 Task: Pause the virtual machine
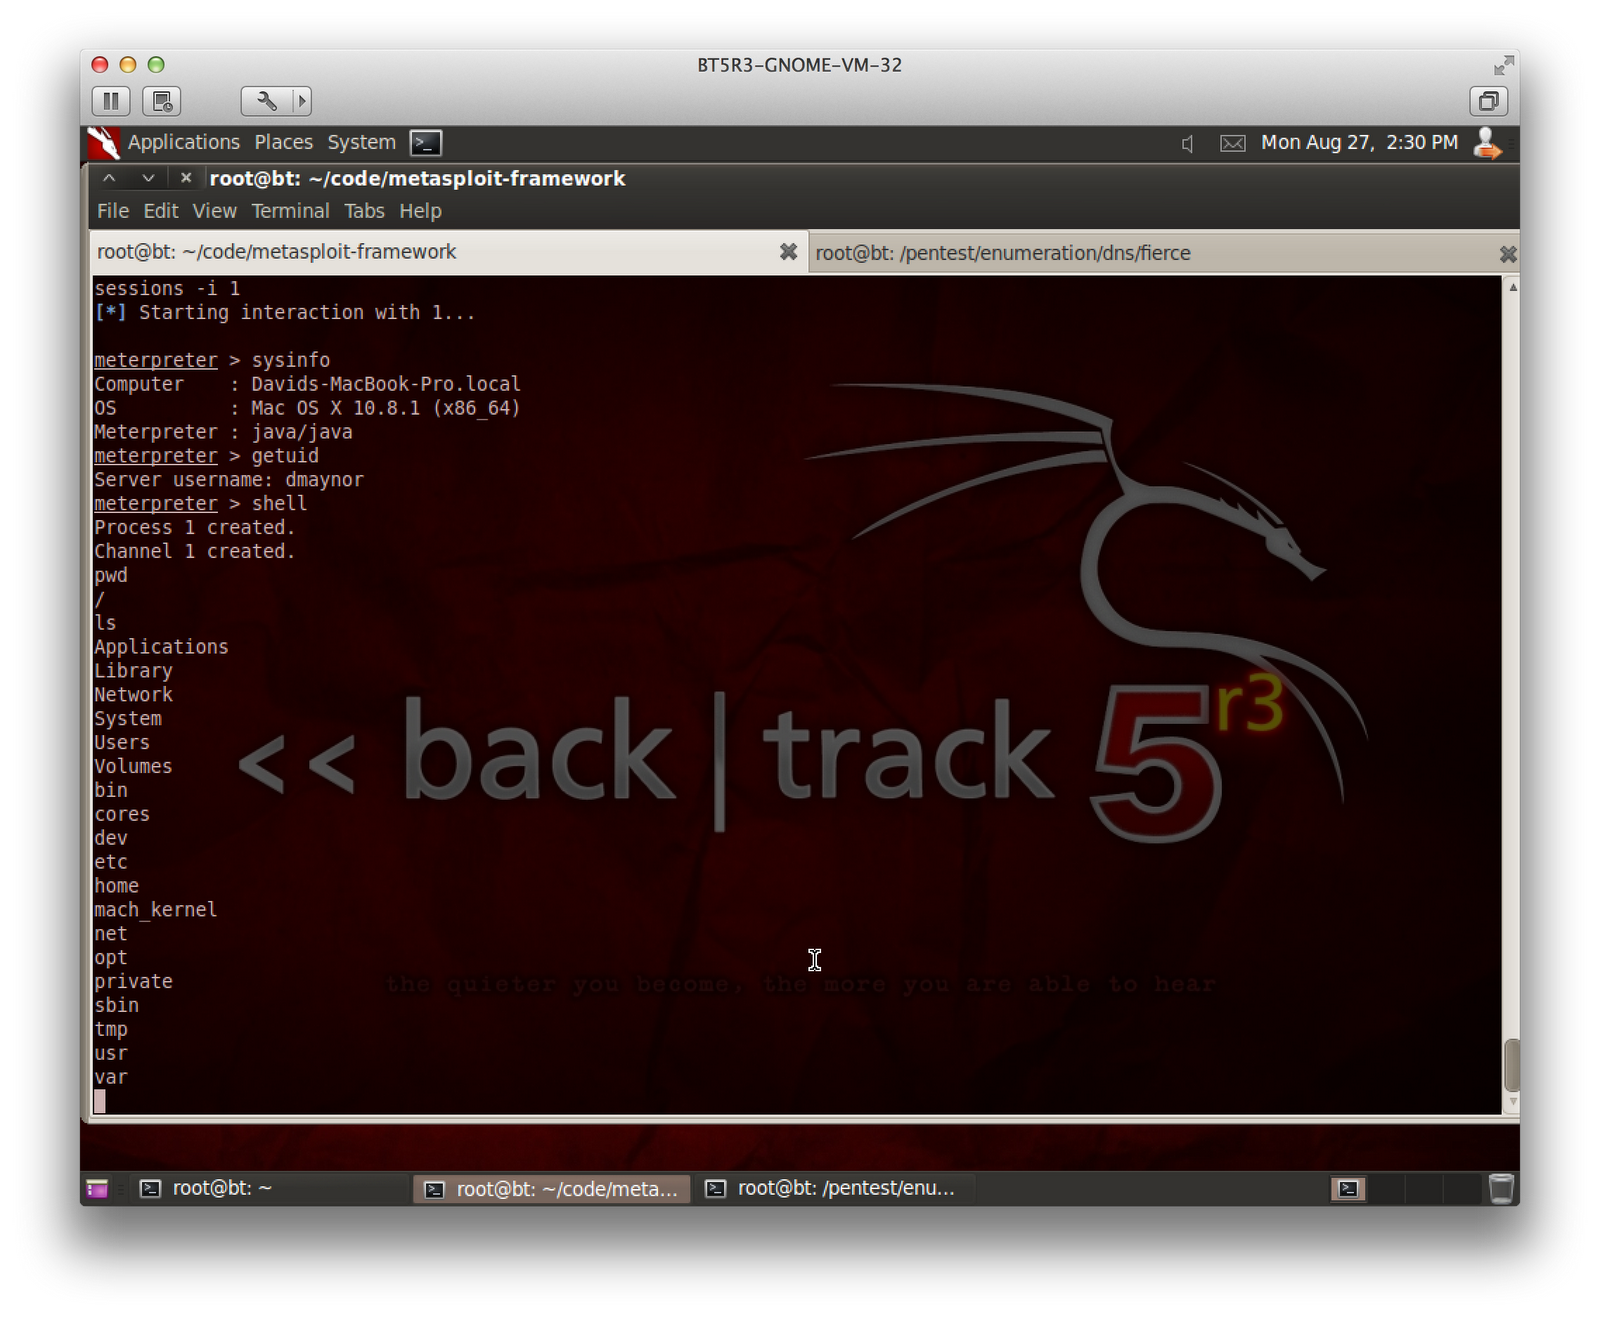[111, 101]
